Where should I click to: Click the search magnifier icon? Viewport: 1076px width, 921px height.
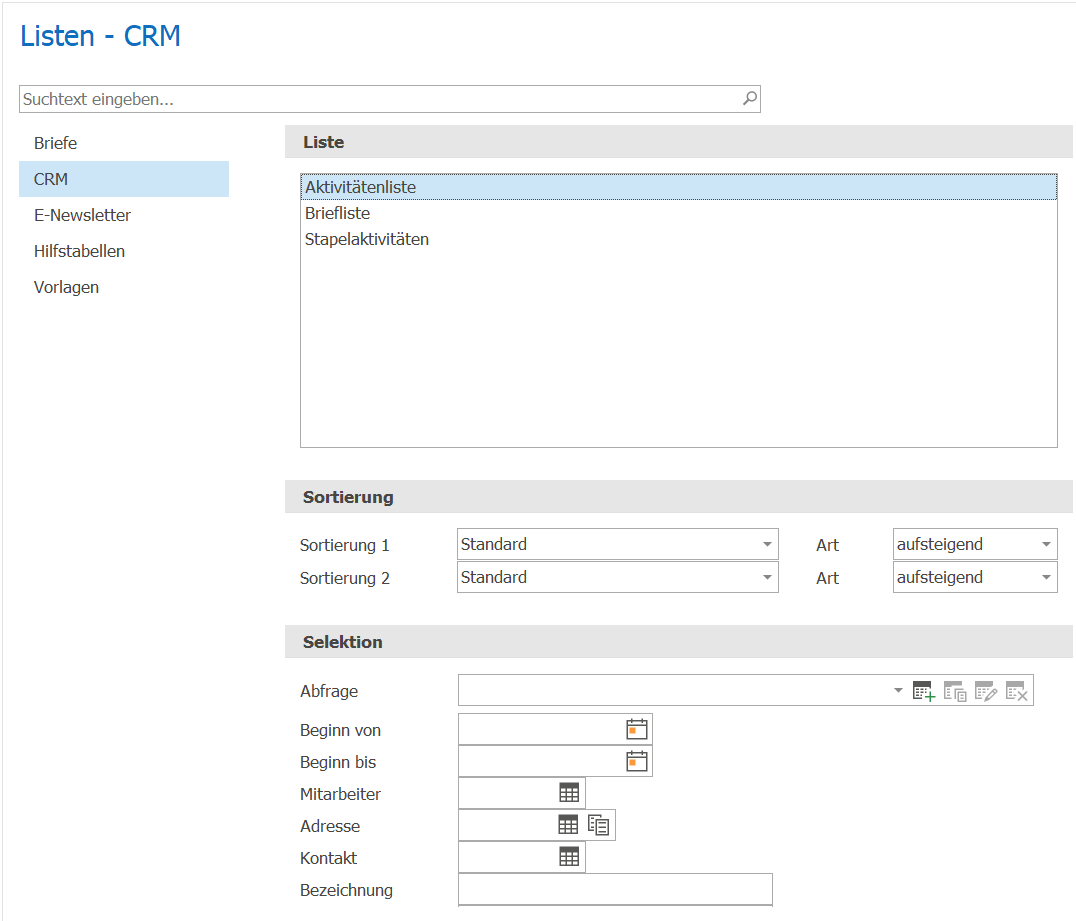point(750,99)
